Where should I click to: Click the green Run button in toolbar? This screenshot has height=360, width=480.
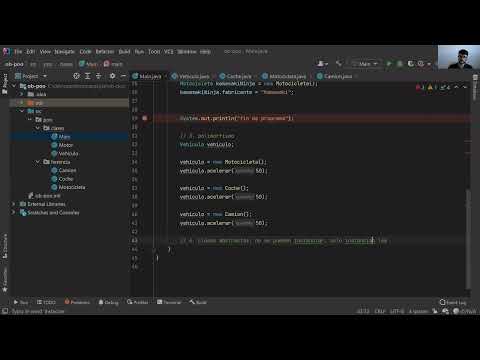click(389, 64)
